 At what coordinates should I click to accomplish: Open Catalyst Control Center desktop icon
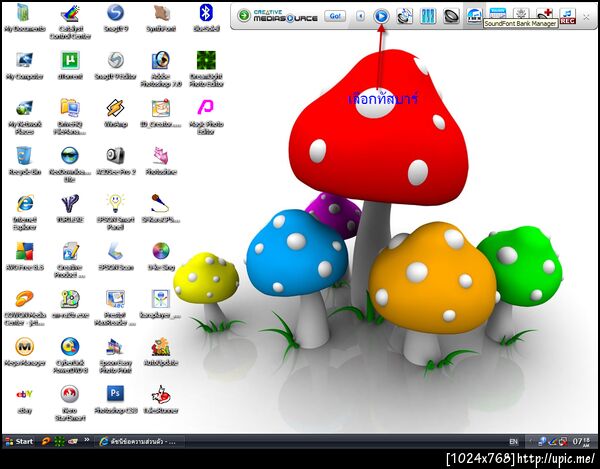(x=70, y=22)
